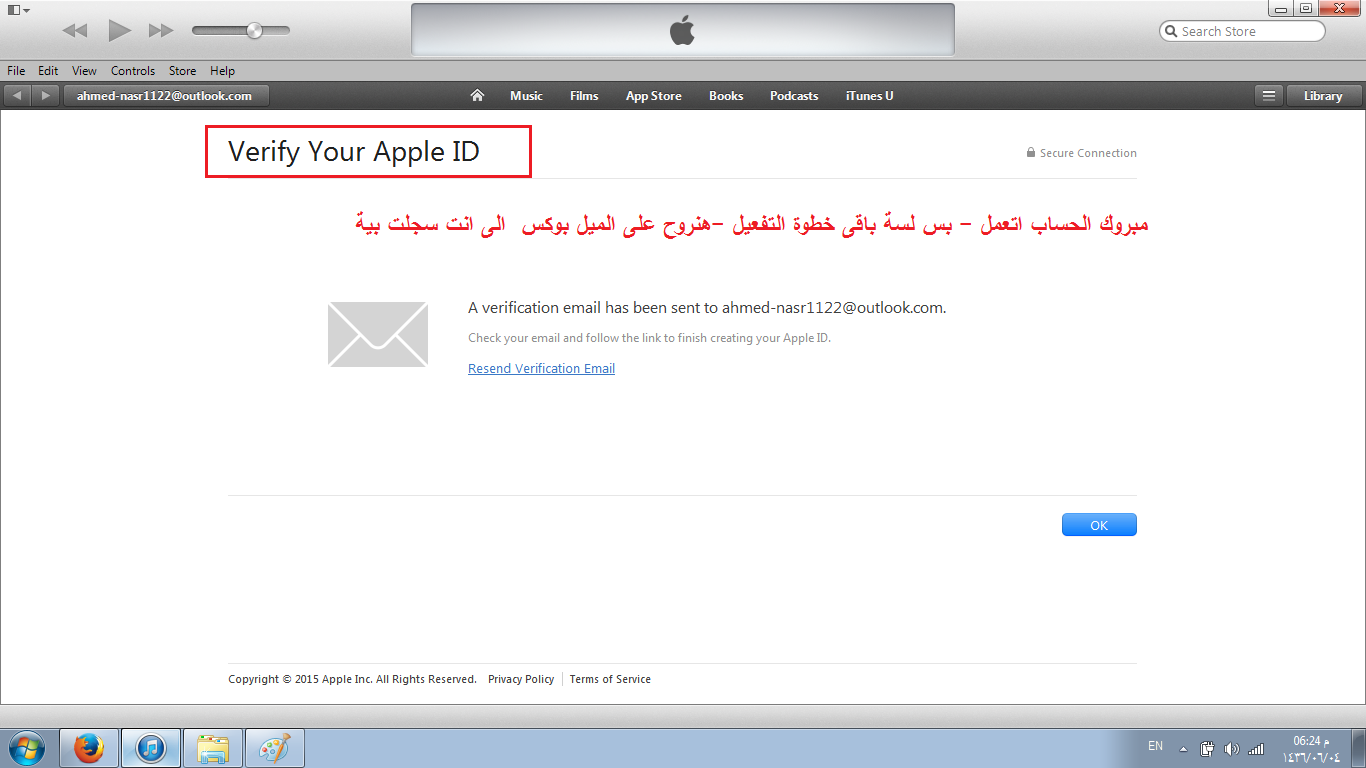Click the magnifier icon in search box

(1171, 31)
